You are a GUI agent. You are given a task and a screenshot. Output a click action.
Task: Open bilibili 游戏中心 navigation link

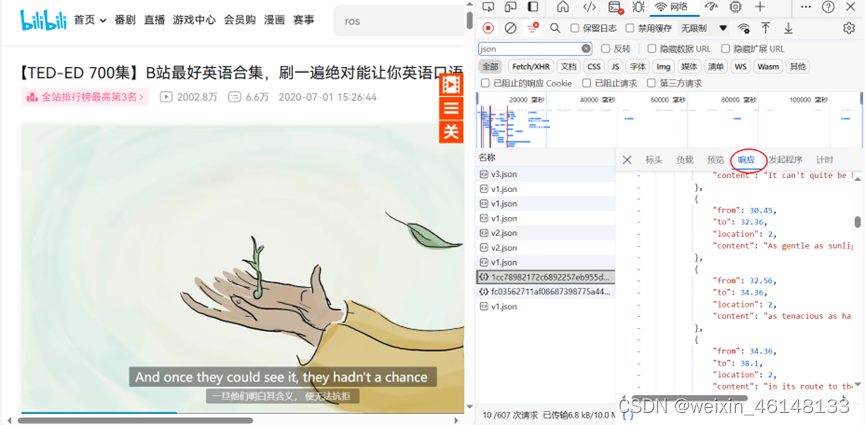[x=194, y=20]
